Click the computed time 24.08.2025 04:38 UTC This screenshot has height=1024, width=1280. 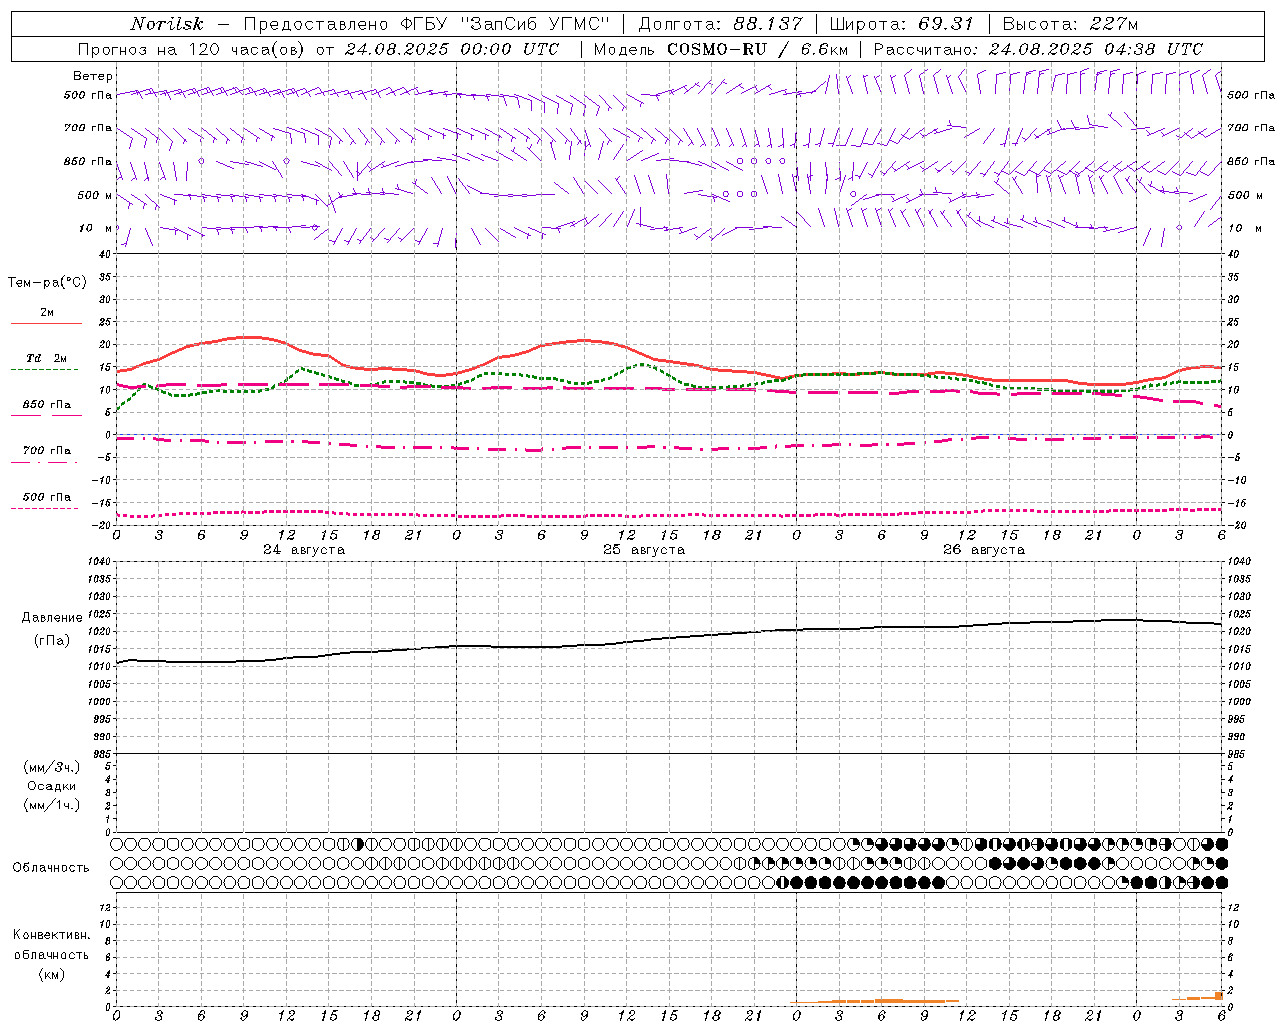[x=1096, y=49]
